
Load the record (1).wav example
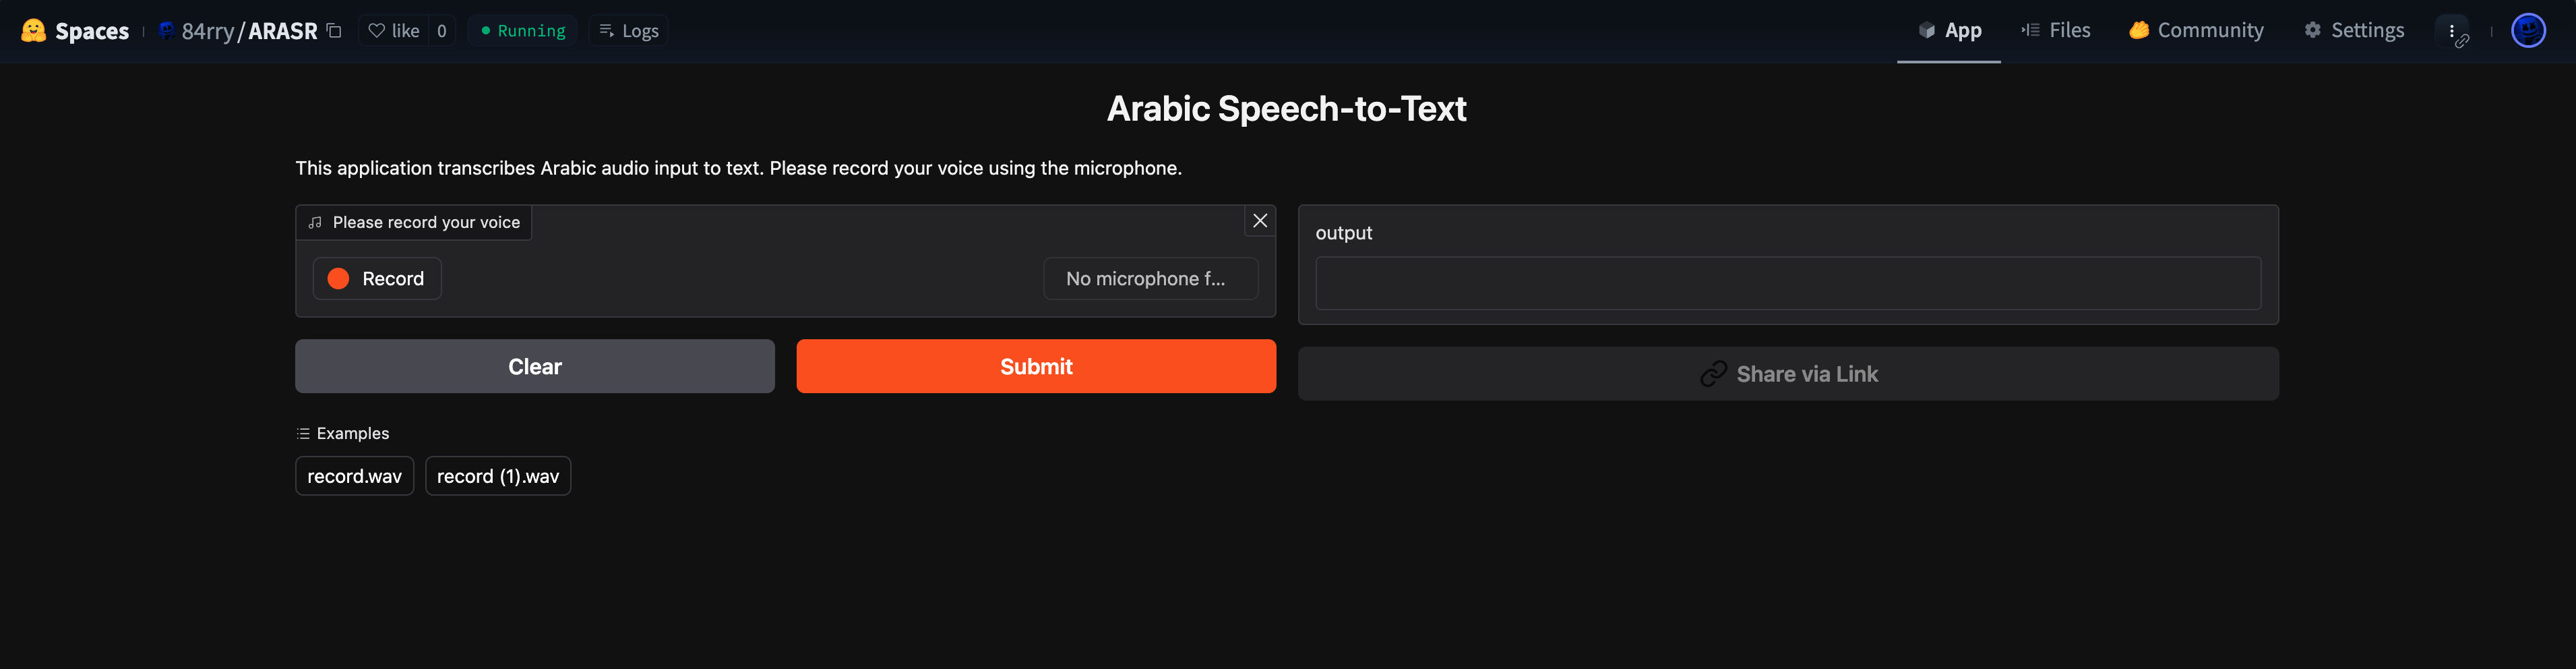(x=497, y=476)
